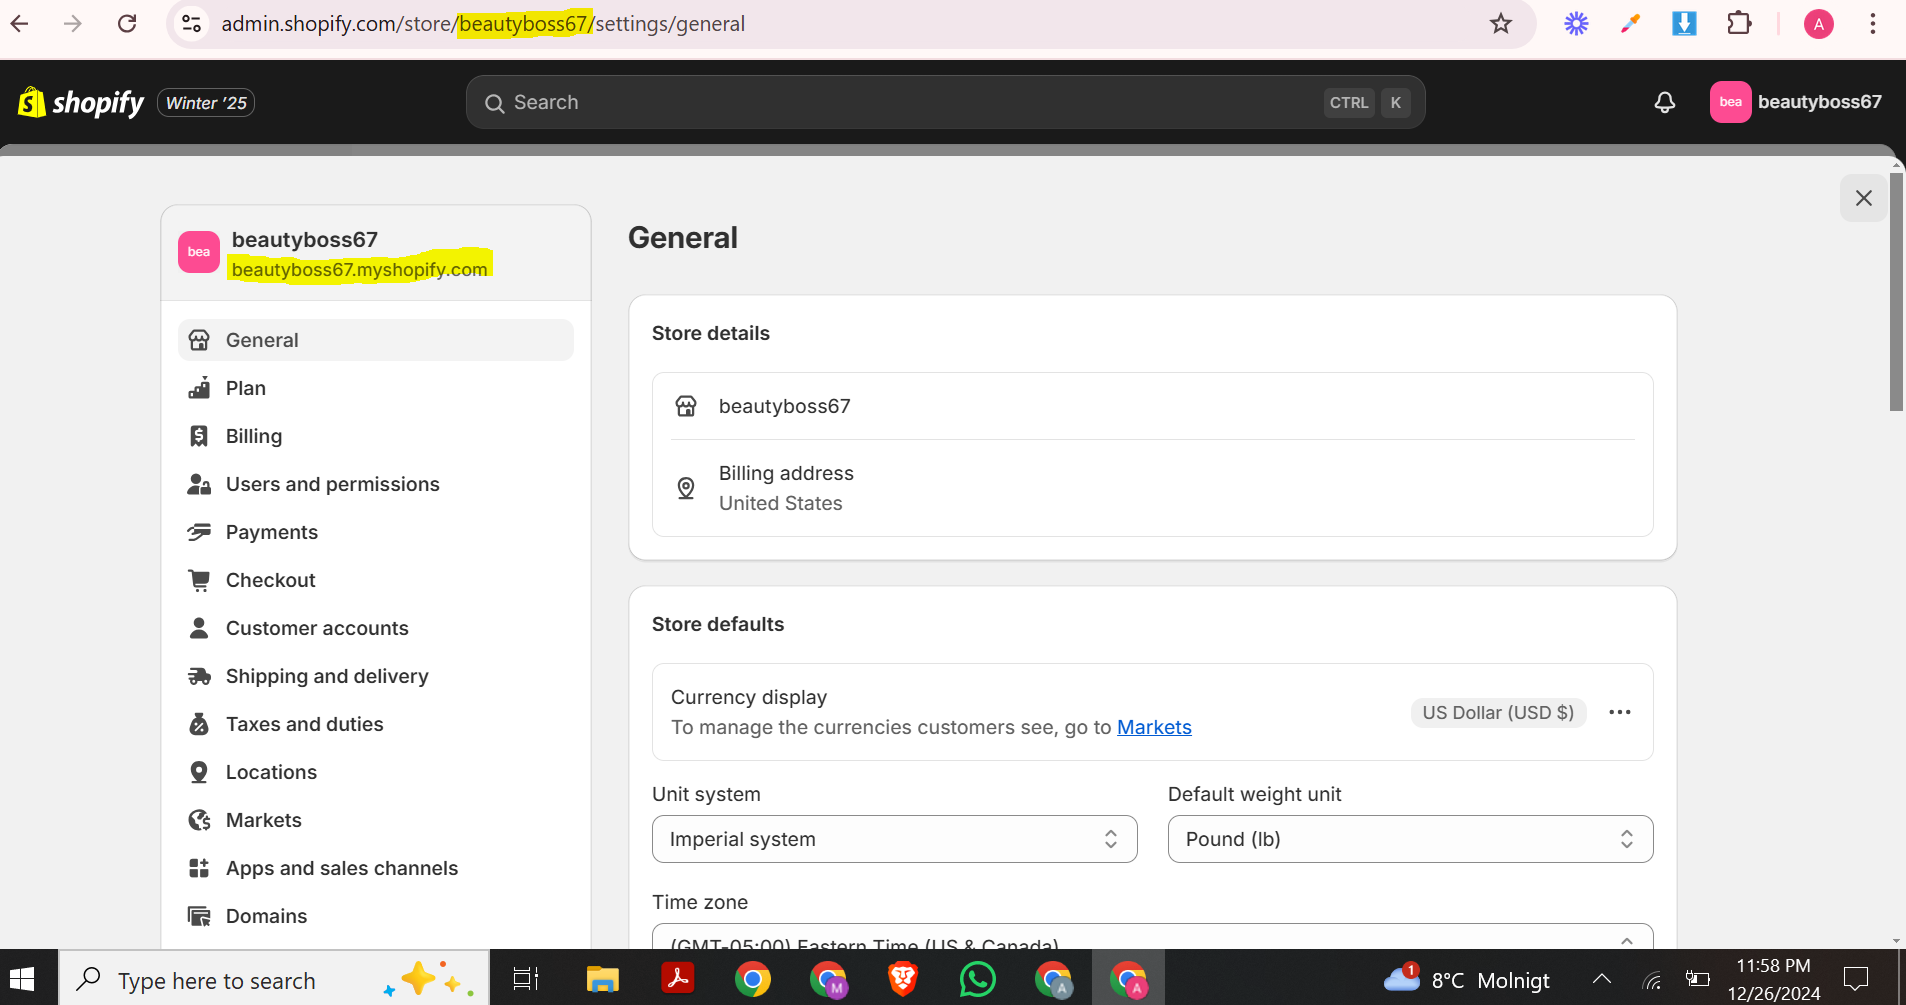Open the Shipping and delivery settings
1906x1005 pixels.
pos(327,676)
